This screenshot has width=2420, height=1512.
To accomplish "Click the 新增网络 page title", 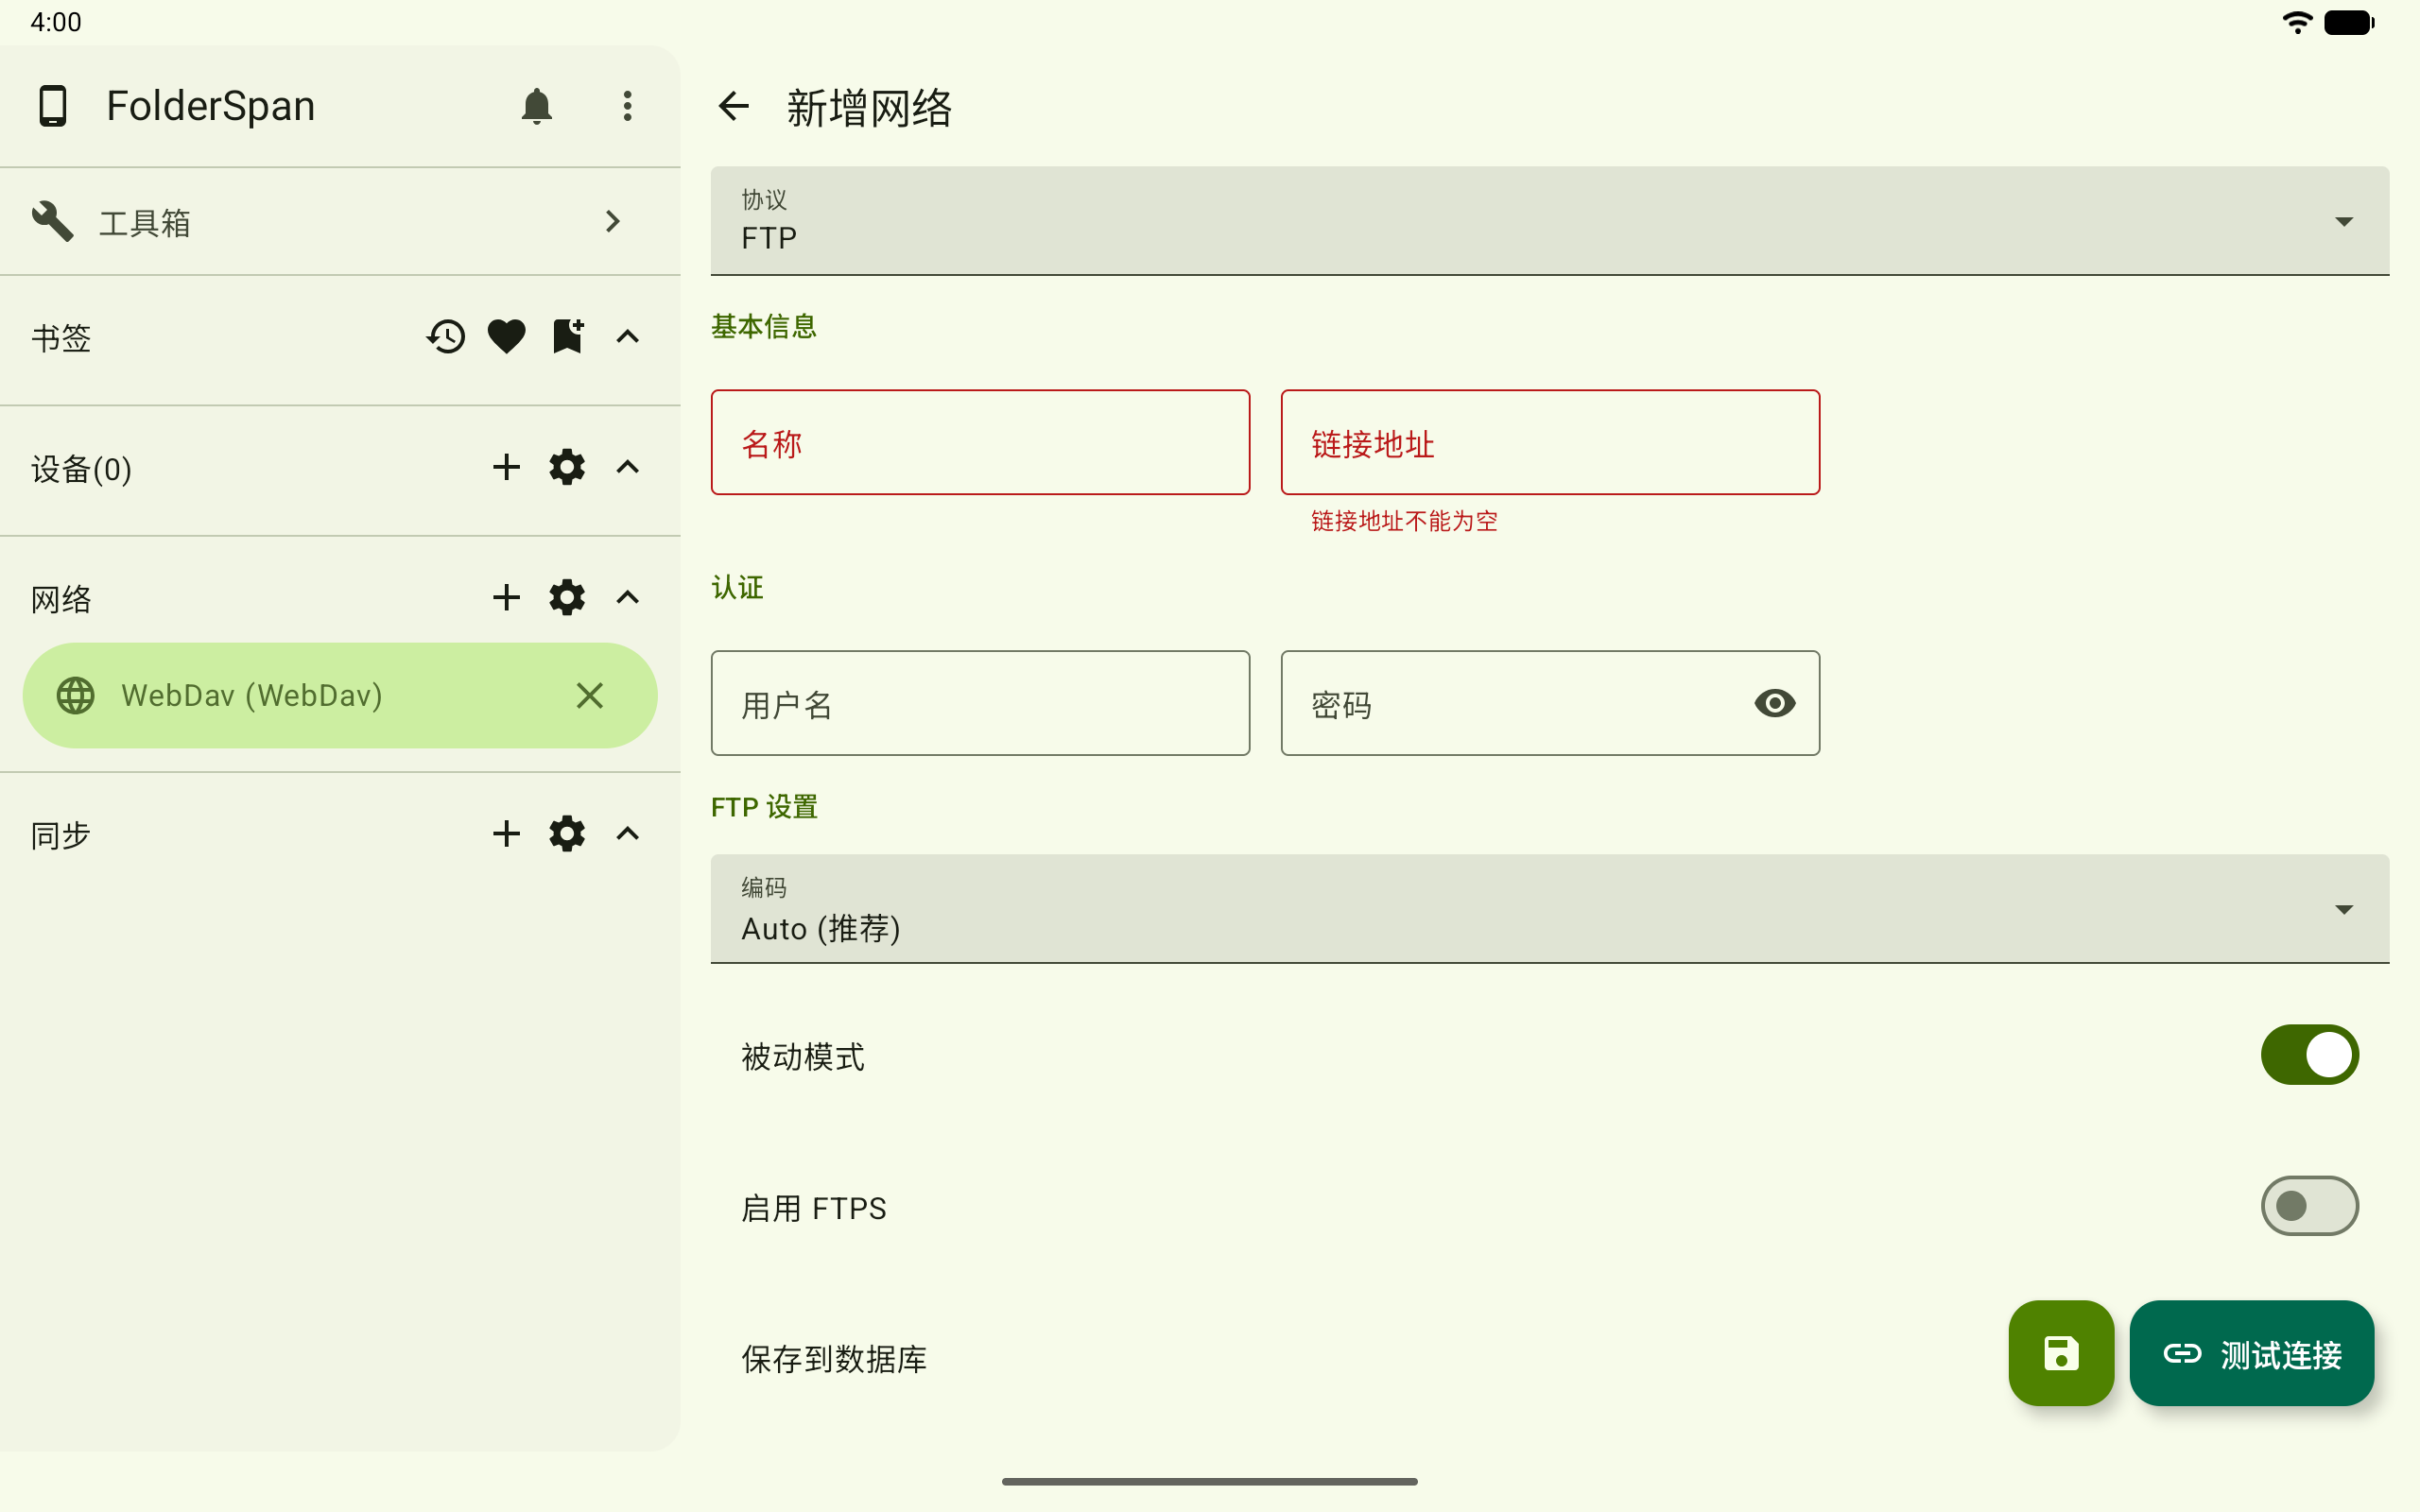I will point(869,107).
